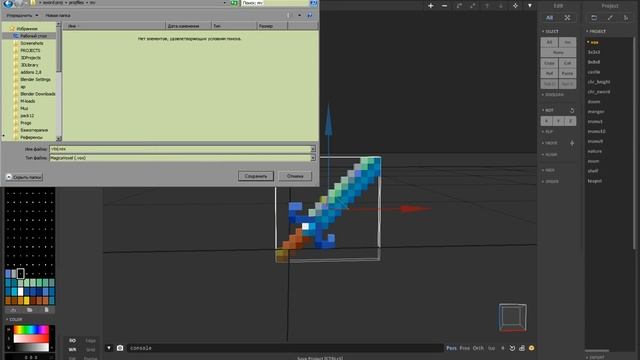This screenshot has width=640, height=360.
Task: Take a screenshot with the camera icon
Action: point(120,348)
